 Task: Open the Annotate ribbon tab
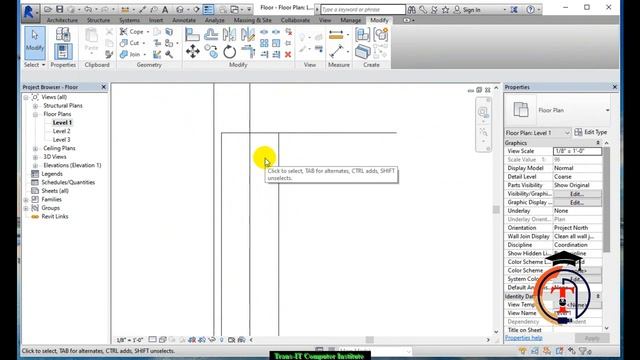[x=184, y=20]
